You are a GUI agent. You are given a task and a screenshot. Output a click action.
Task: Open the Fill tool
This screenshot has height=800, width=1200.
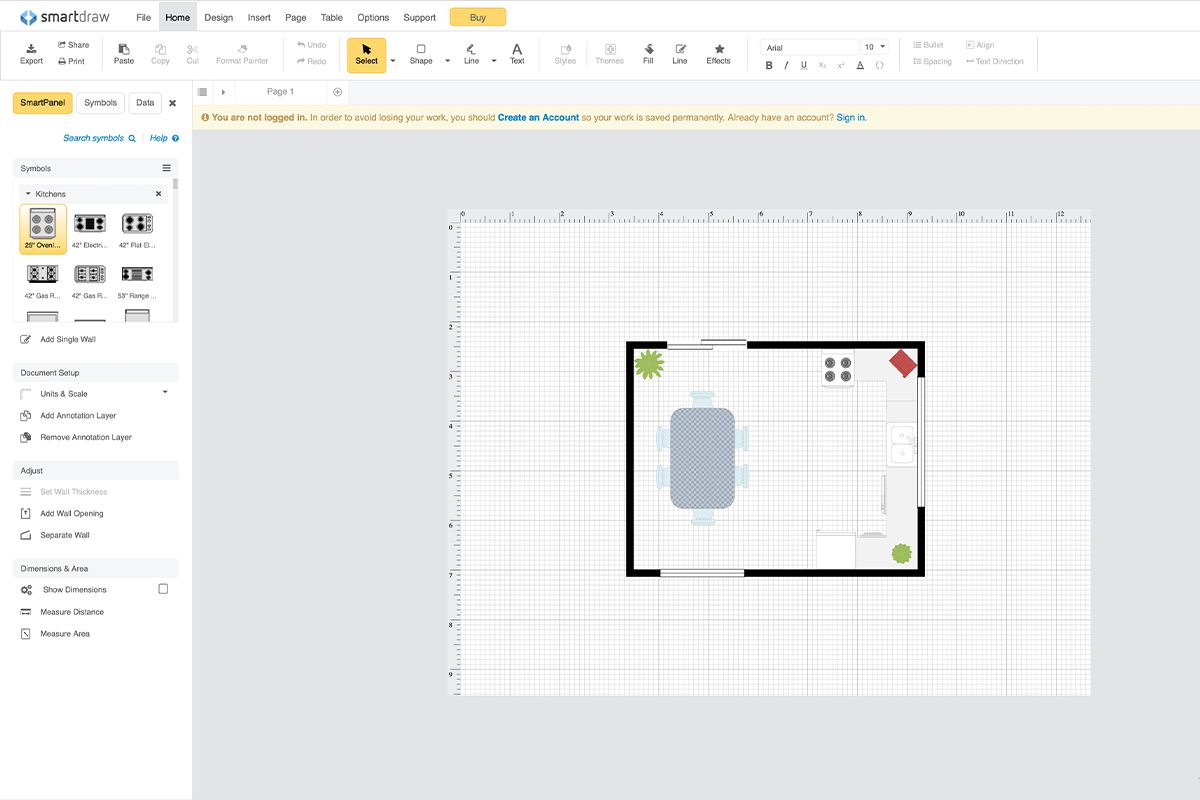647,53
